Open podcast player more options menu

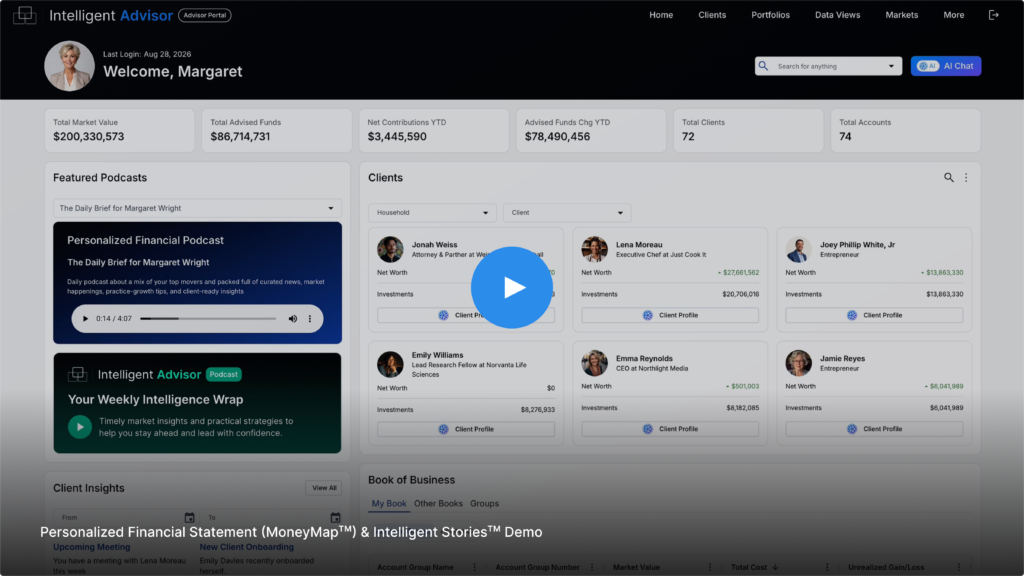[x=310, y=319]
